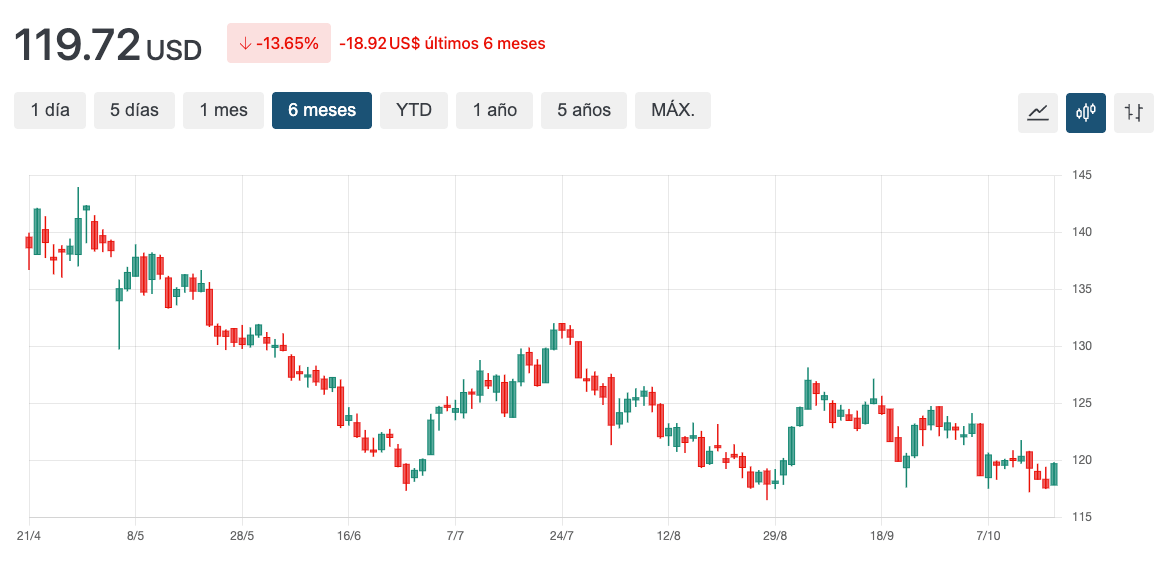
Task: Switch to line chart view icon
Action: pos(1037,112)
